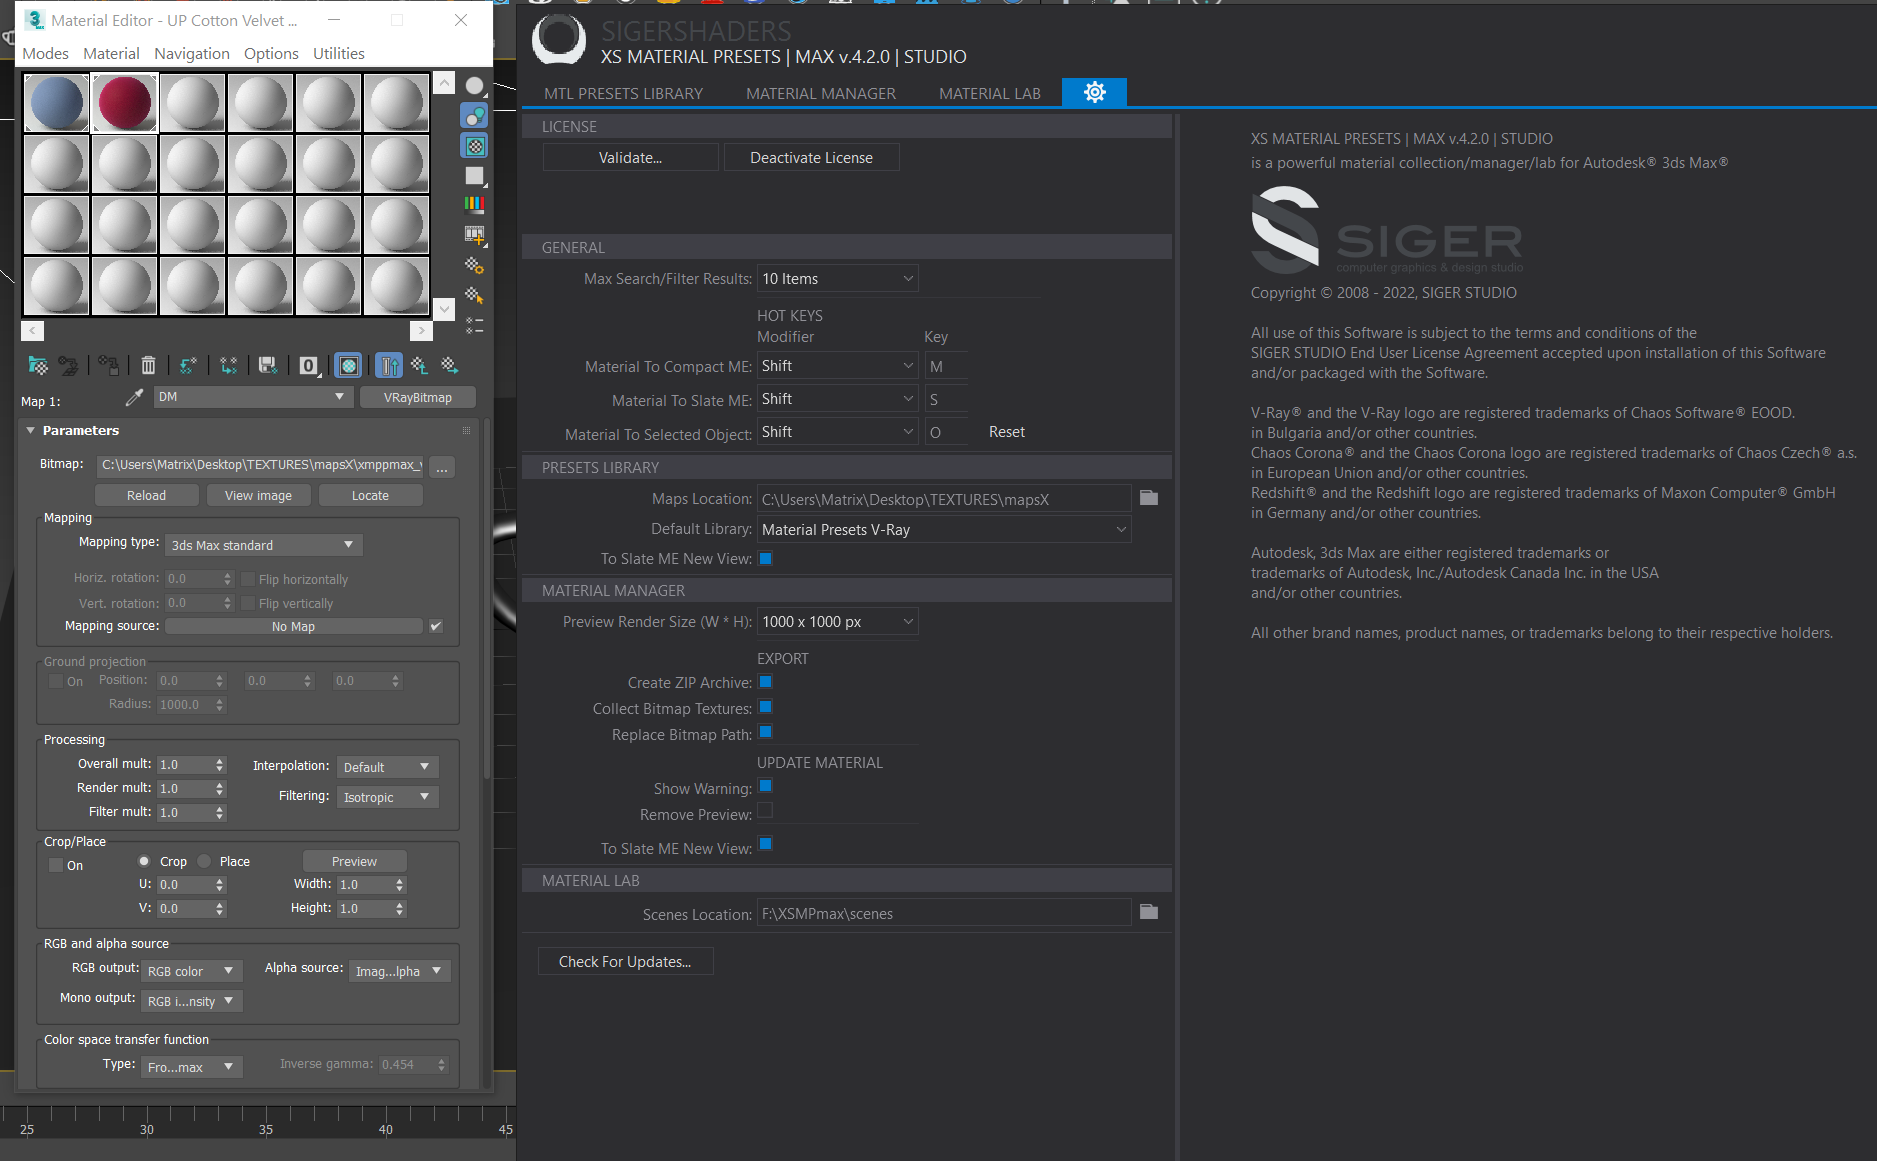Click the Get Material icon
1877x1161 pixels.
click(37, 366)
